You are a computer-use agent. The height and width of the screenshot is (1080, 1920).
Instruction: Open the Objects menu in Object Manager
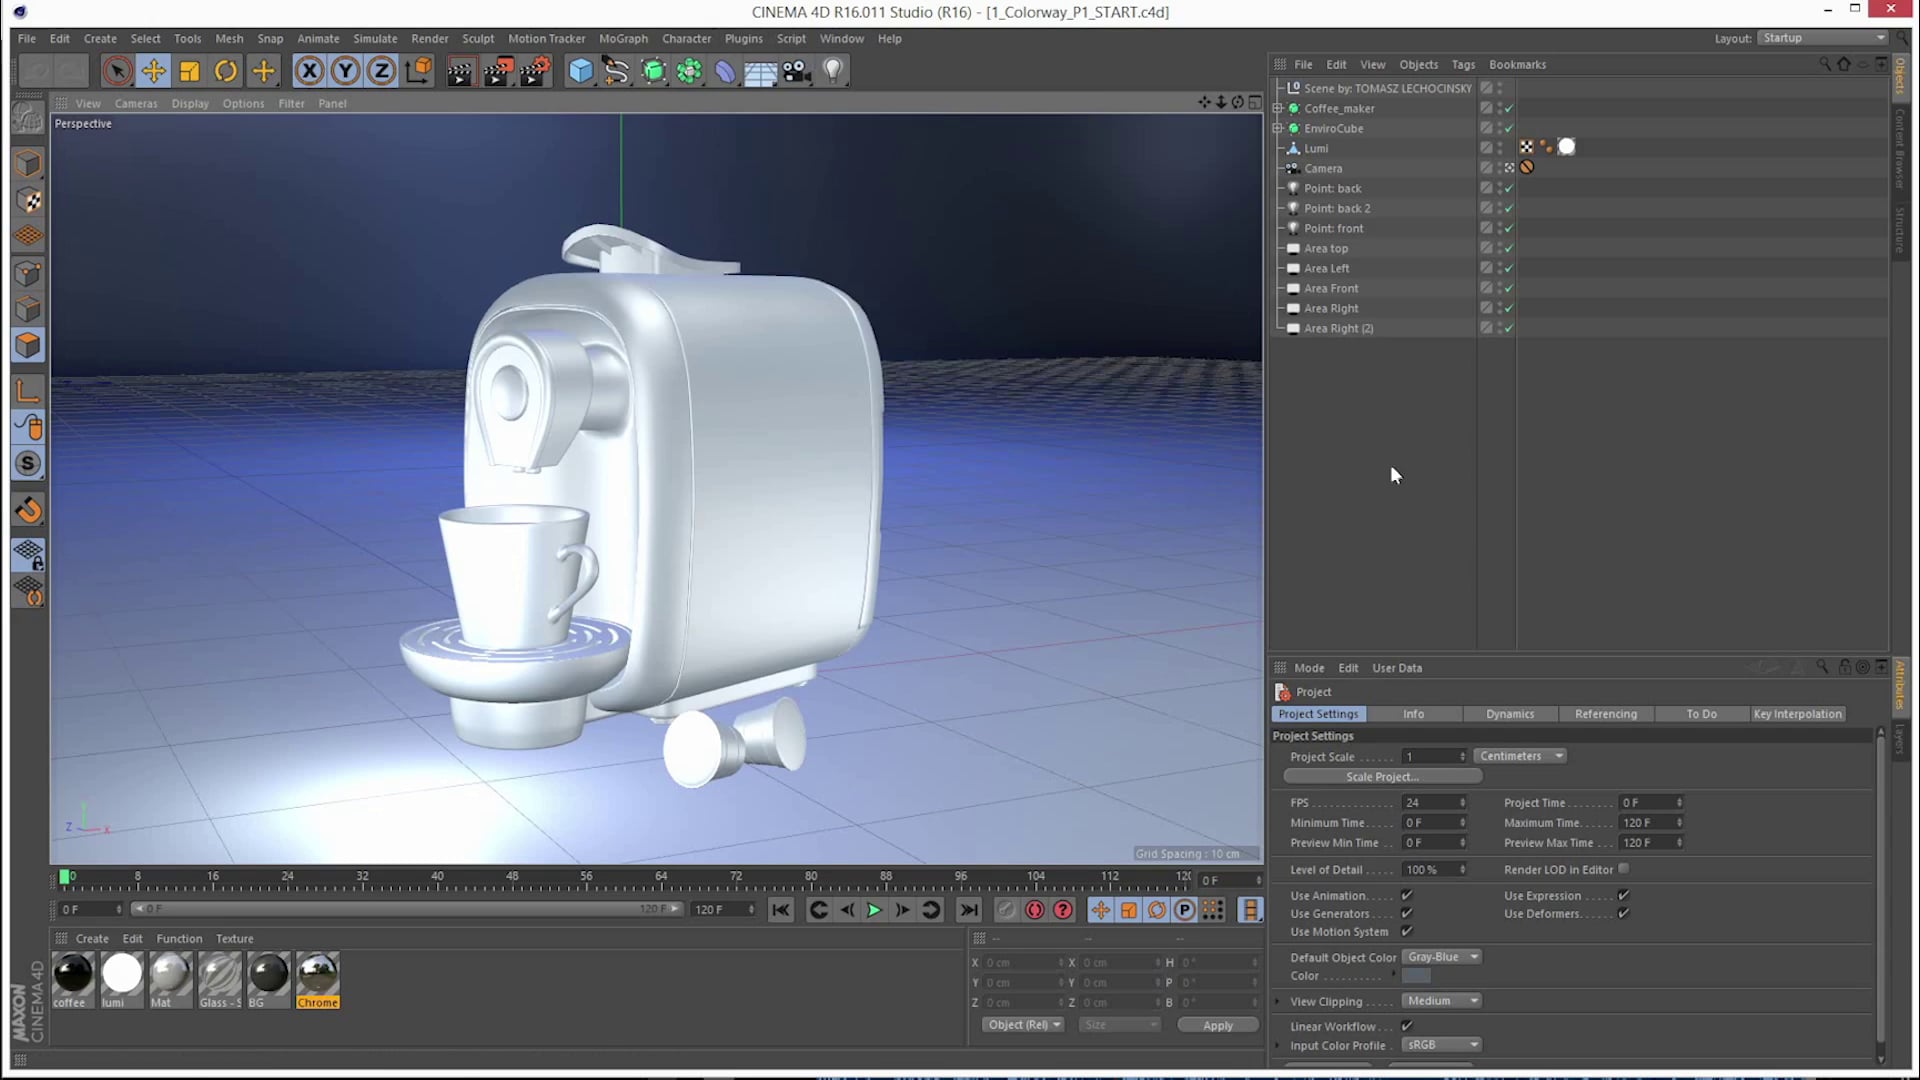[1418, 64]
